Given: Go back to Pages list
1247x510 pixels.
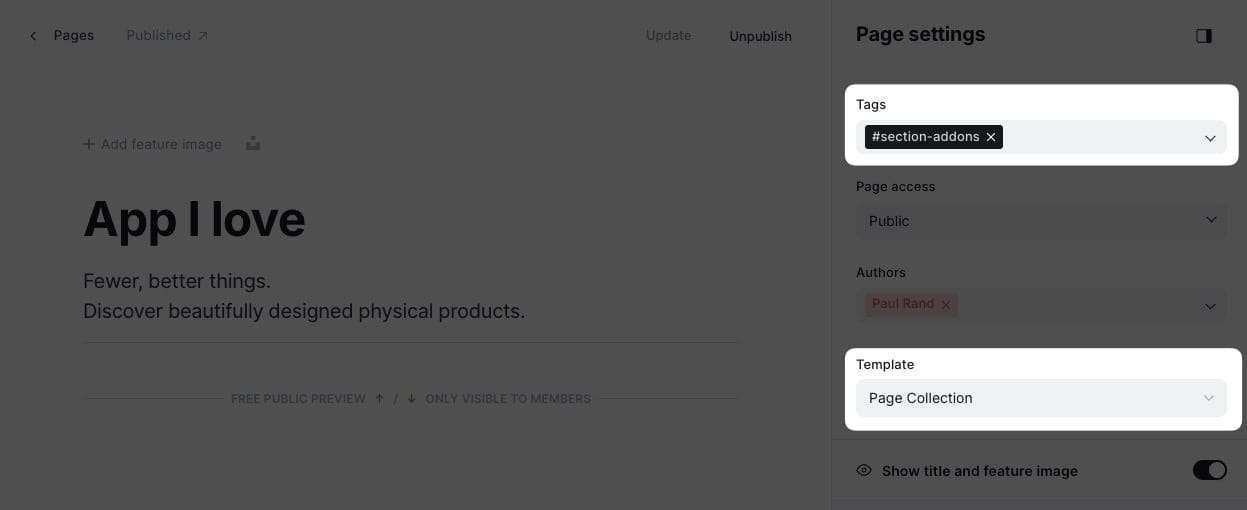Looking at the screenshot, I should click(73, 36).
